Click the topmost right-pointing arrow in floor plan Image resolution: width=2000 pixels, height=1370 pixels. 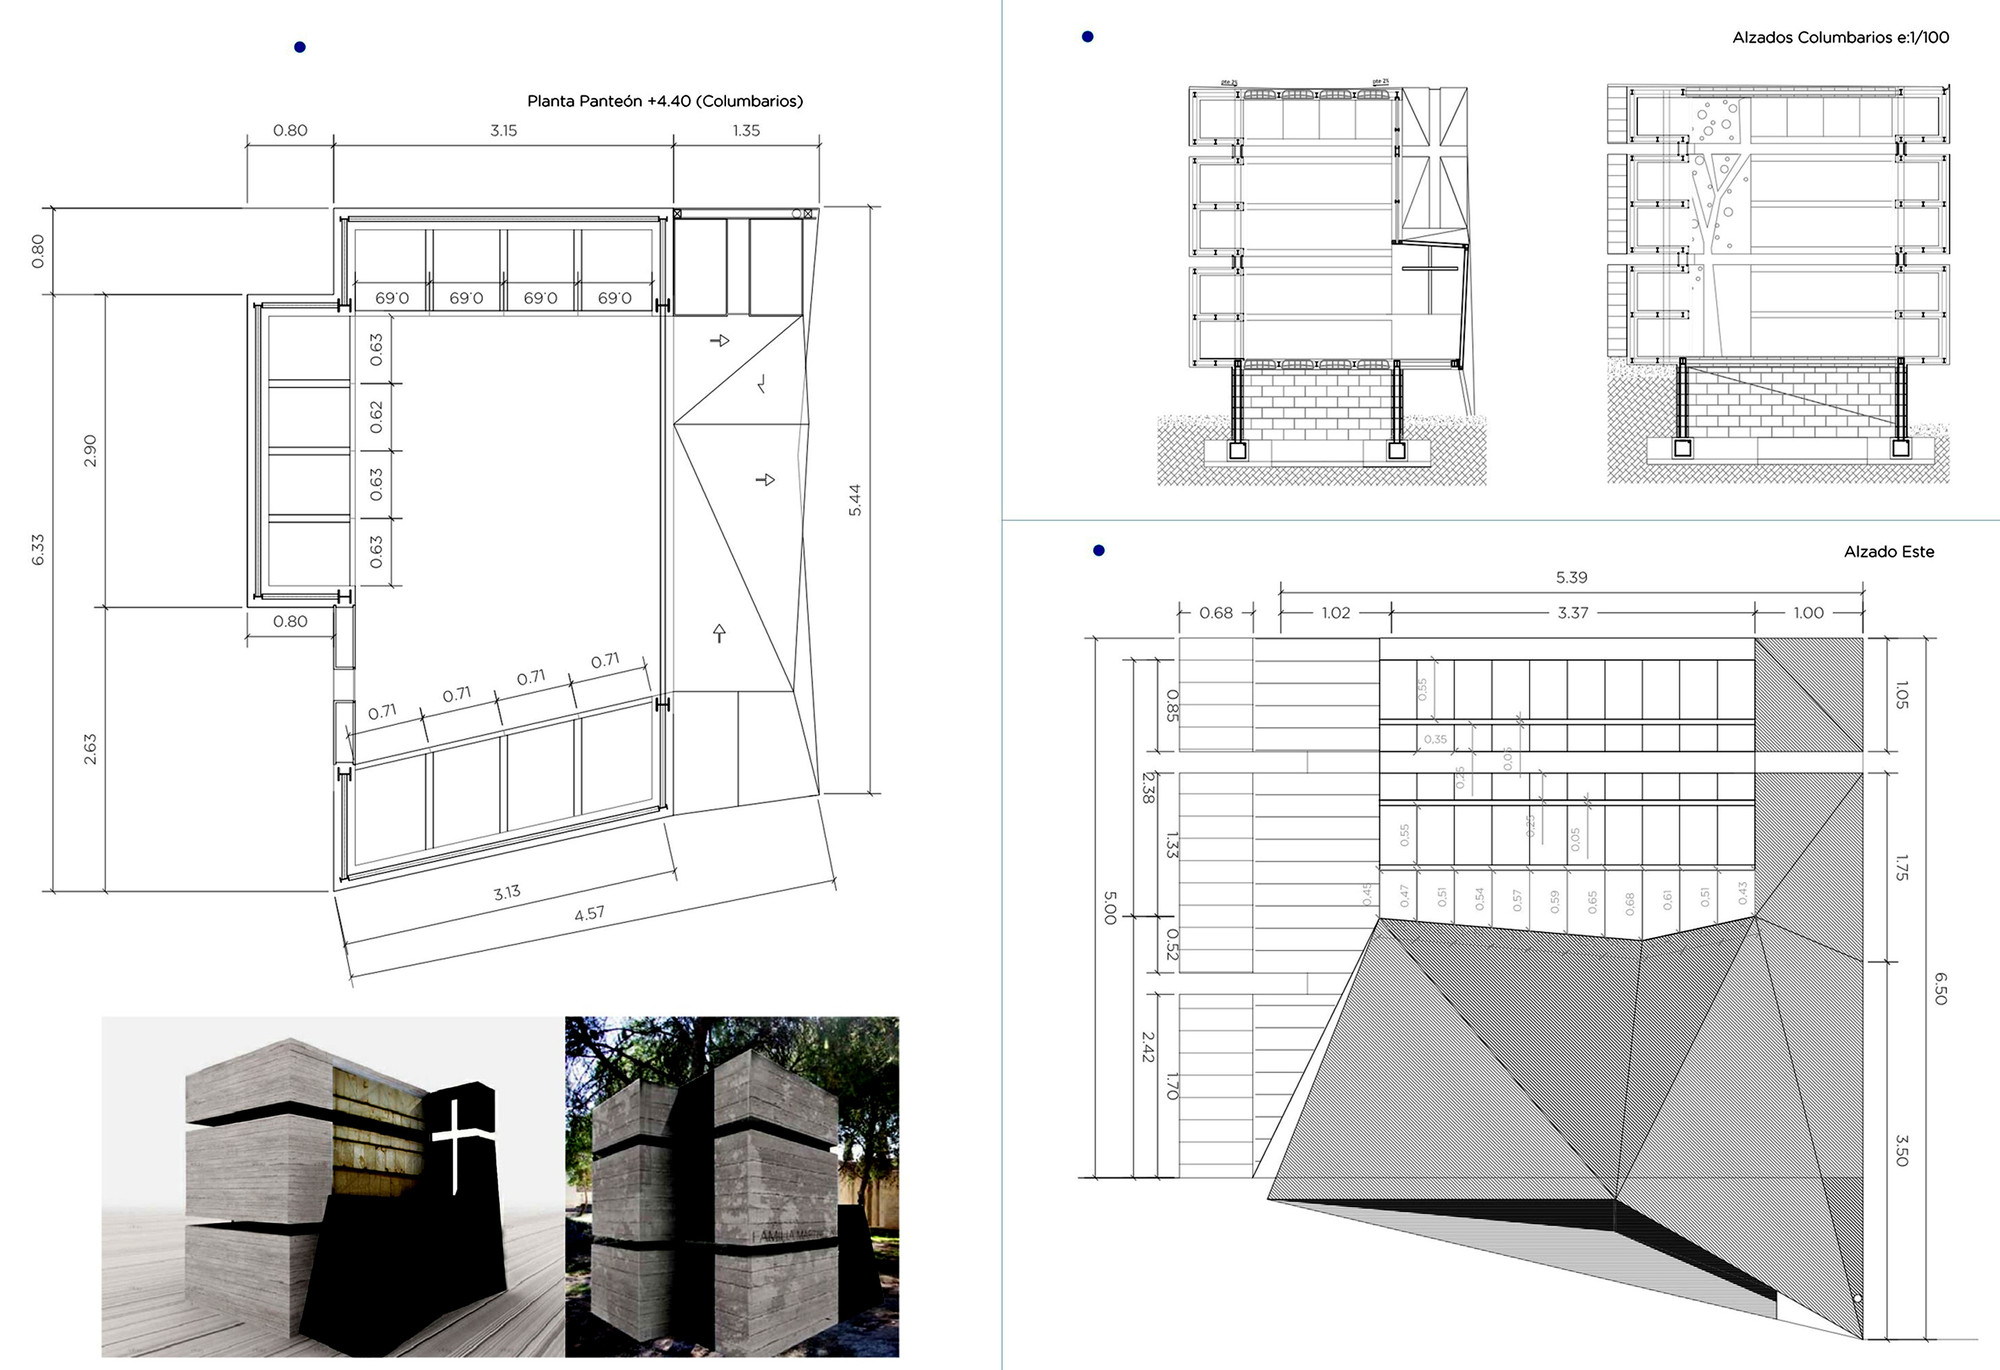point(719,341)
